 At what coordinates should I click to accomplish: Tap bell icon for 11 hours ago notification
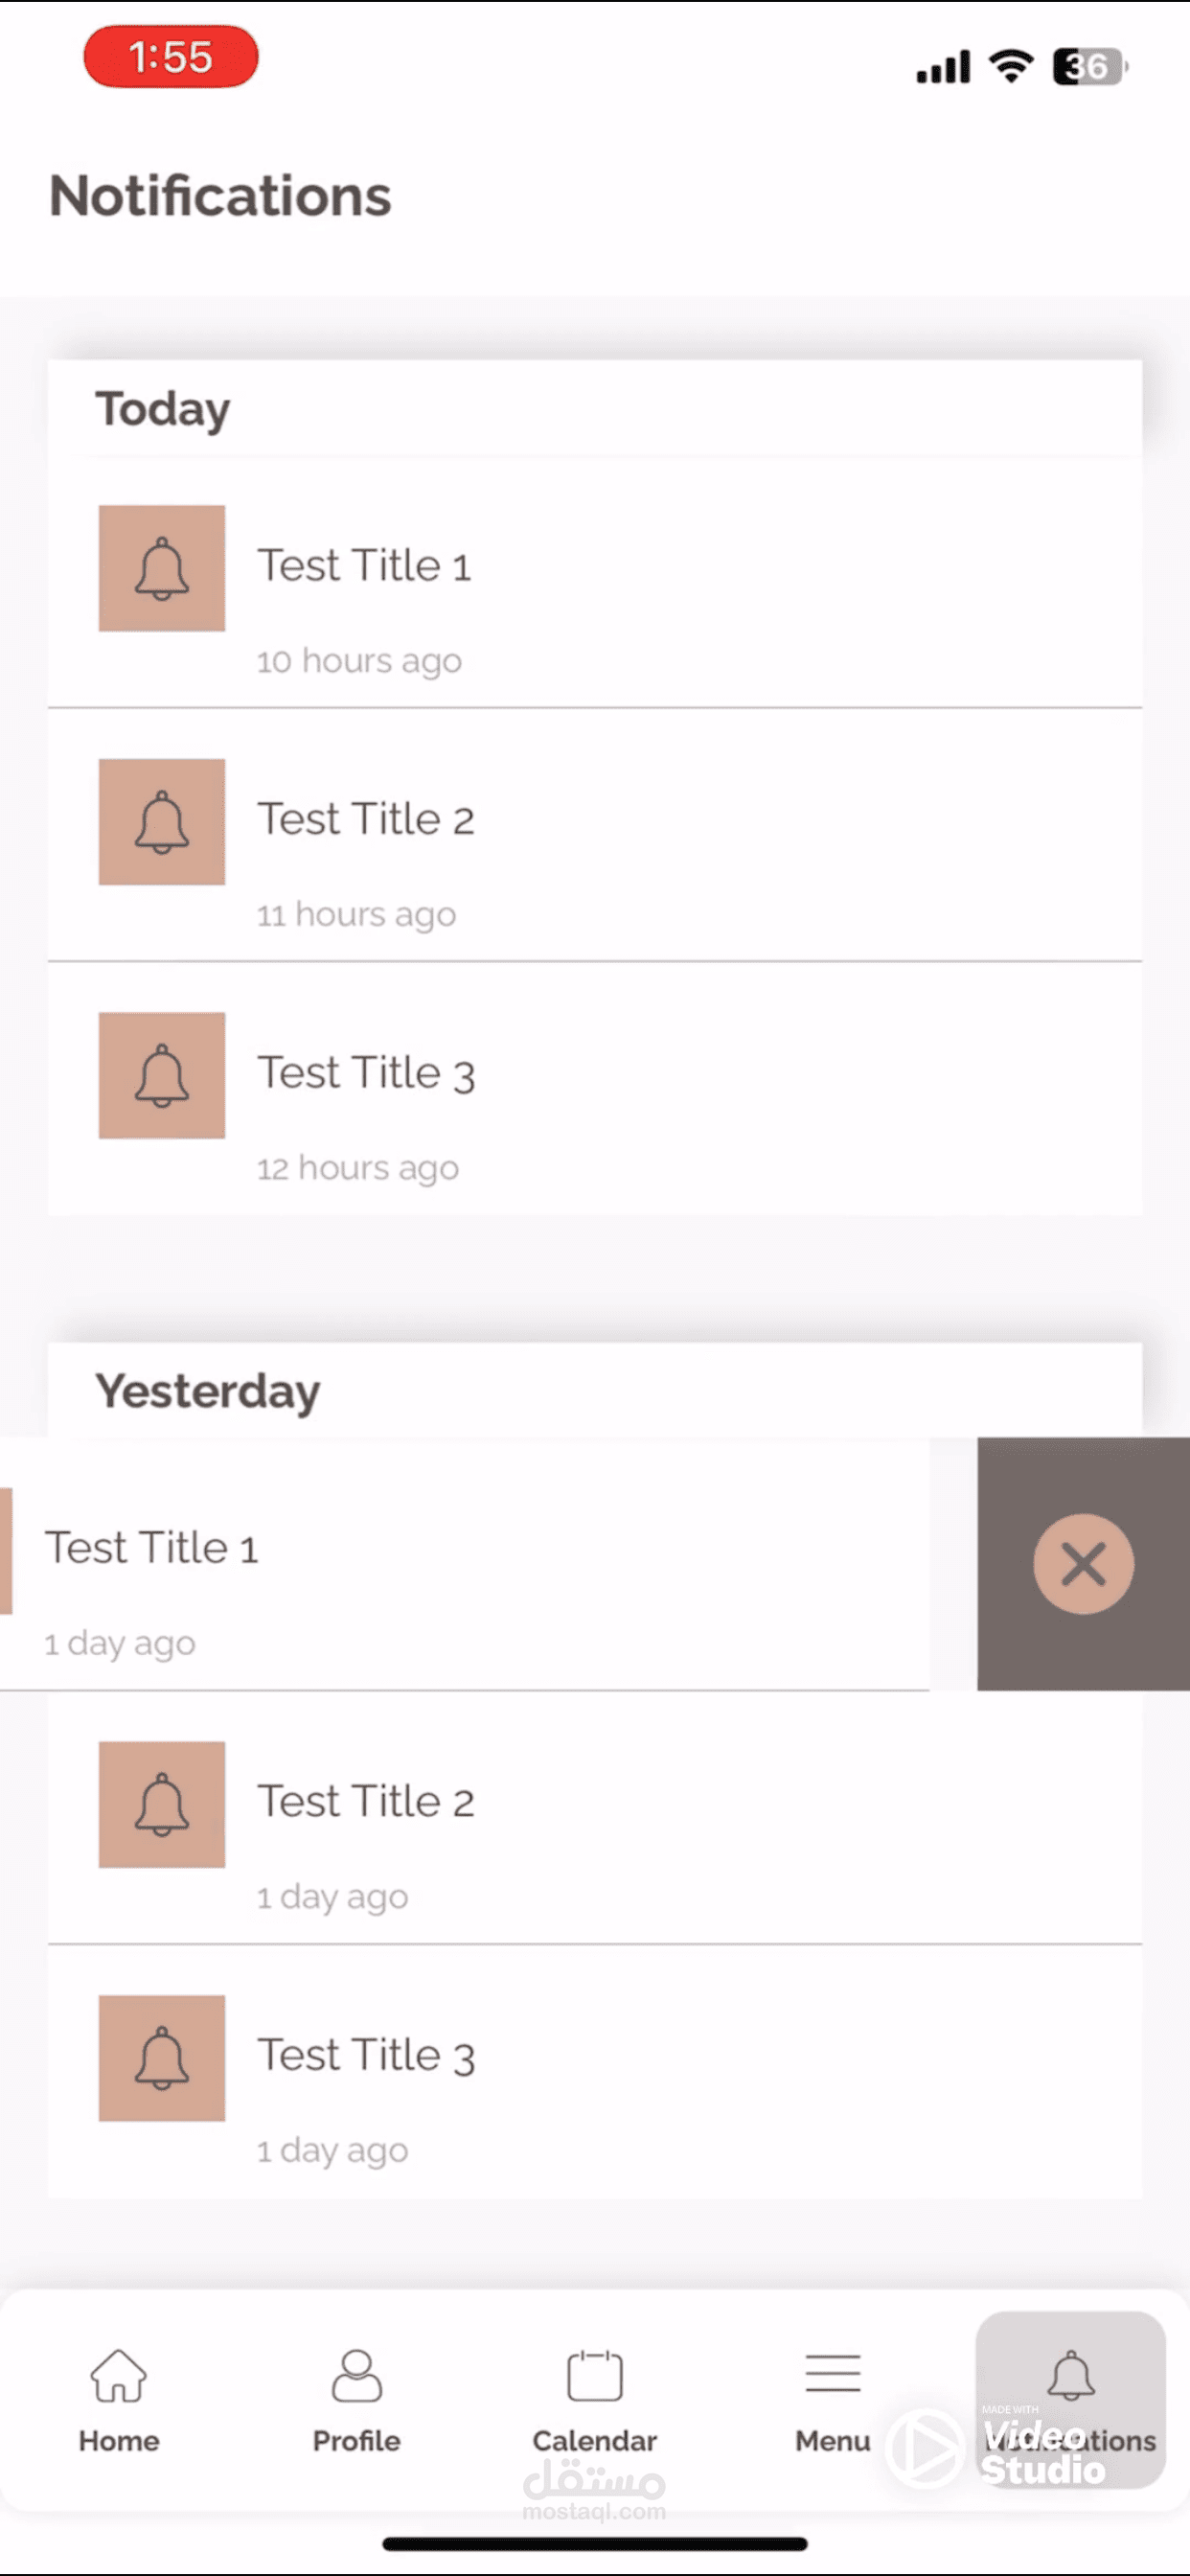click(162, 822)
